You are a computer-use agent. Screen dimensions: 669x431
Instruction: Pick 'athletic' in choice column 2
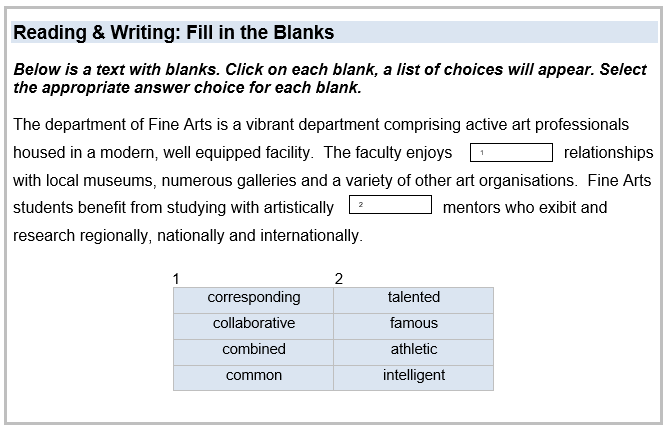pos(414,350)
